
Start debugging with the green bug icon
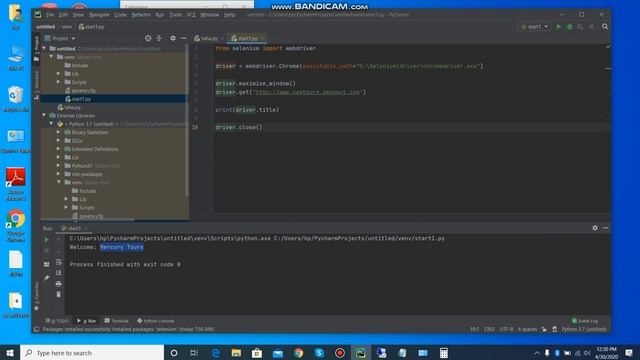(x=569, y=27)
